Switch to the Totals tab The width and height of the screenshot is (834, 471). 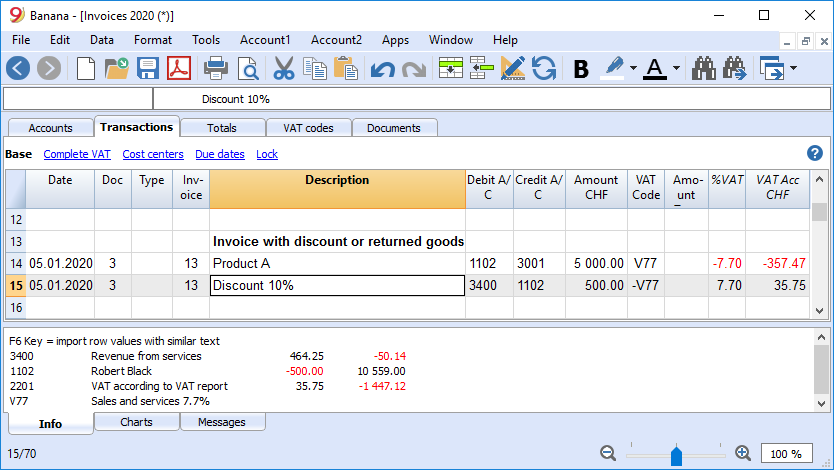pyautogui.click(x=222, y=128)
